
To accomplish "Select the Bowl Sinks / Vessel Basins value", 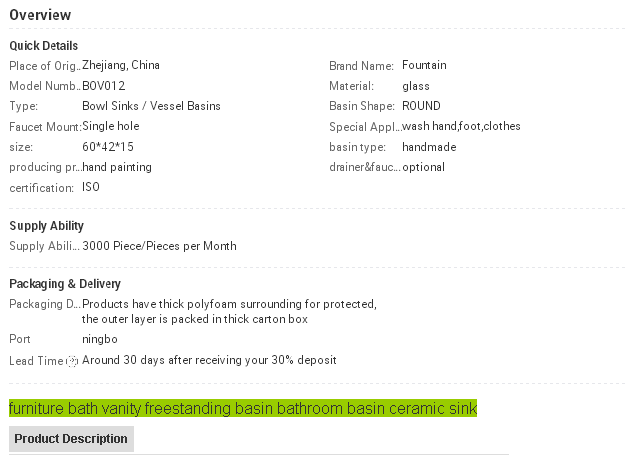I will click(151, 106).
